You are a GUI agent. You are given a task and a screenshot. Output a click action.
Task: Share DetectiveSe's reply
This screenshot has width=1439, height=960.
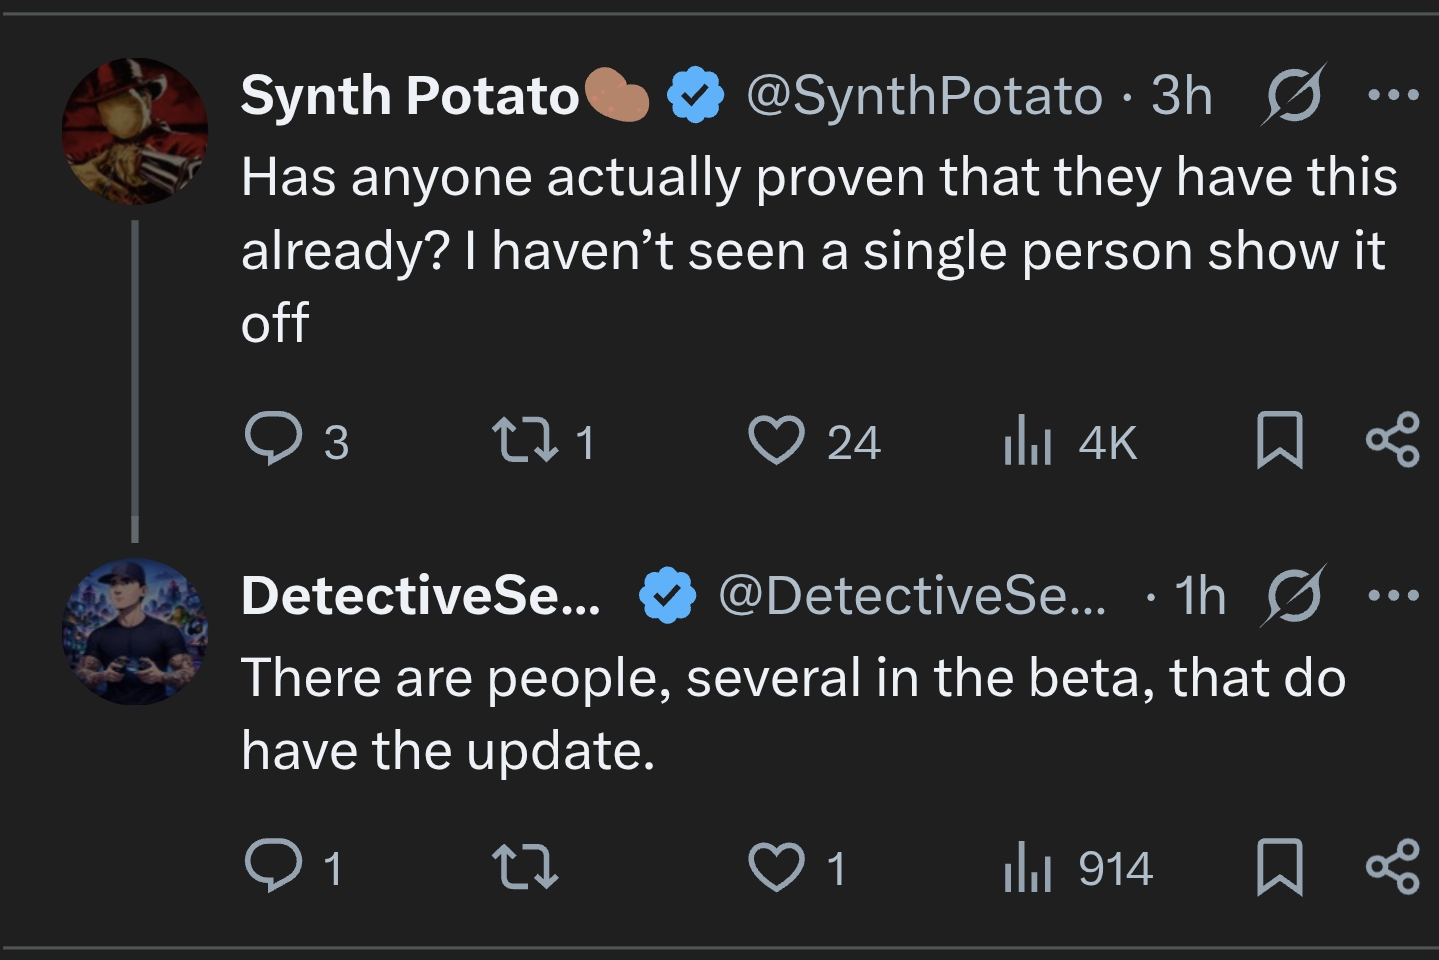(1394, 868)
